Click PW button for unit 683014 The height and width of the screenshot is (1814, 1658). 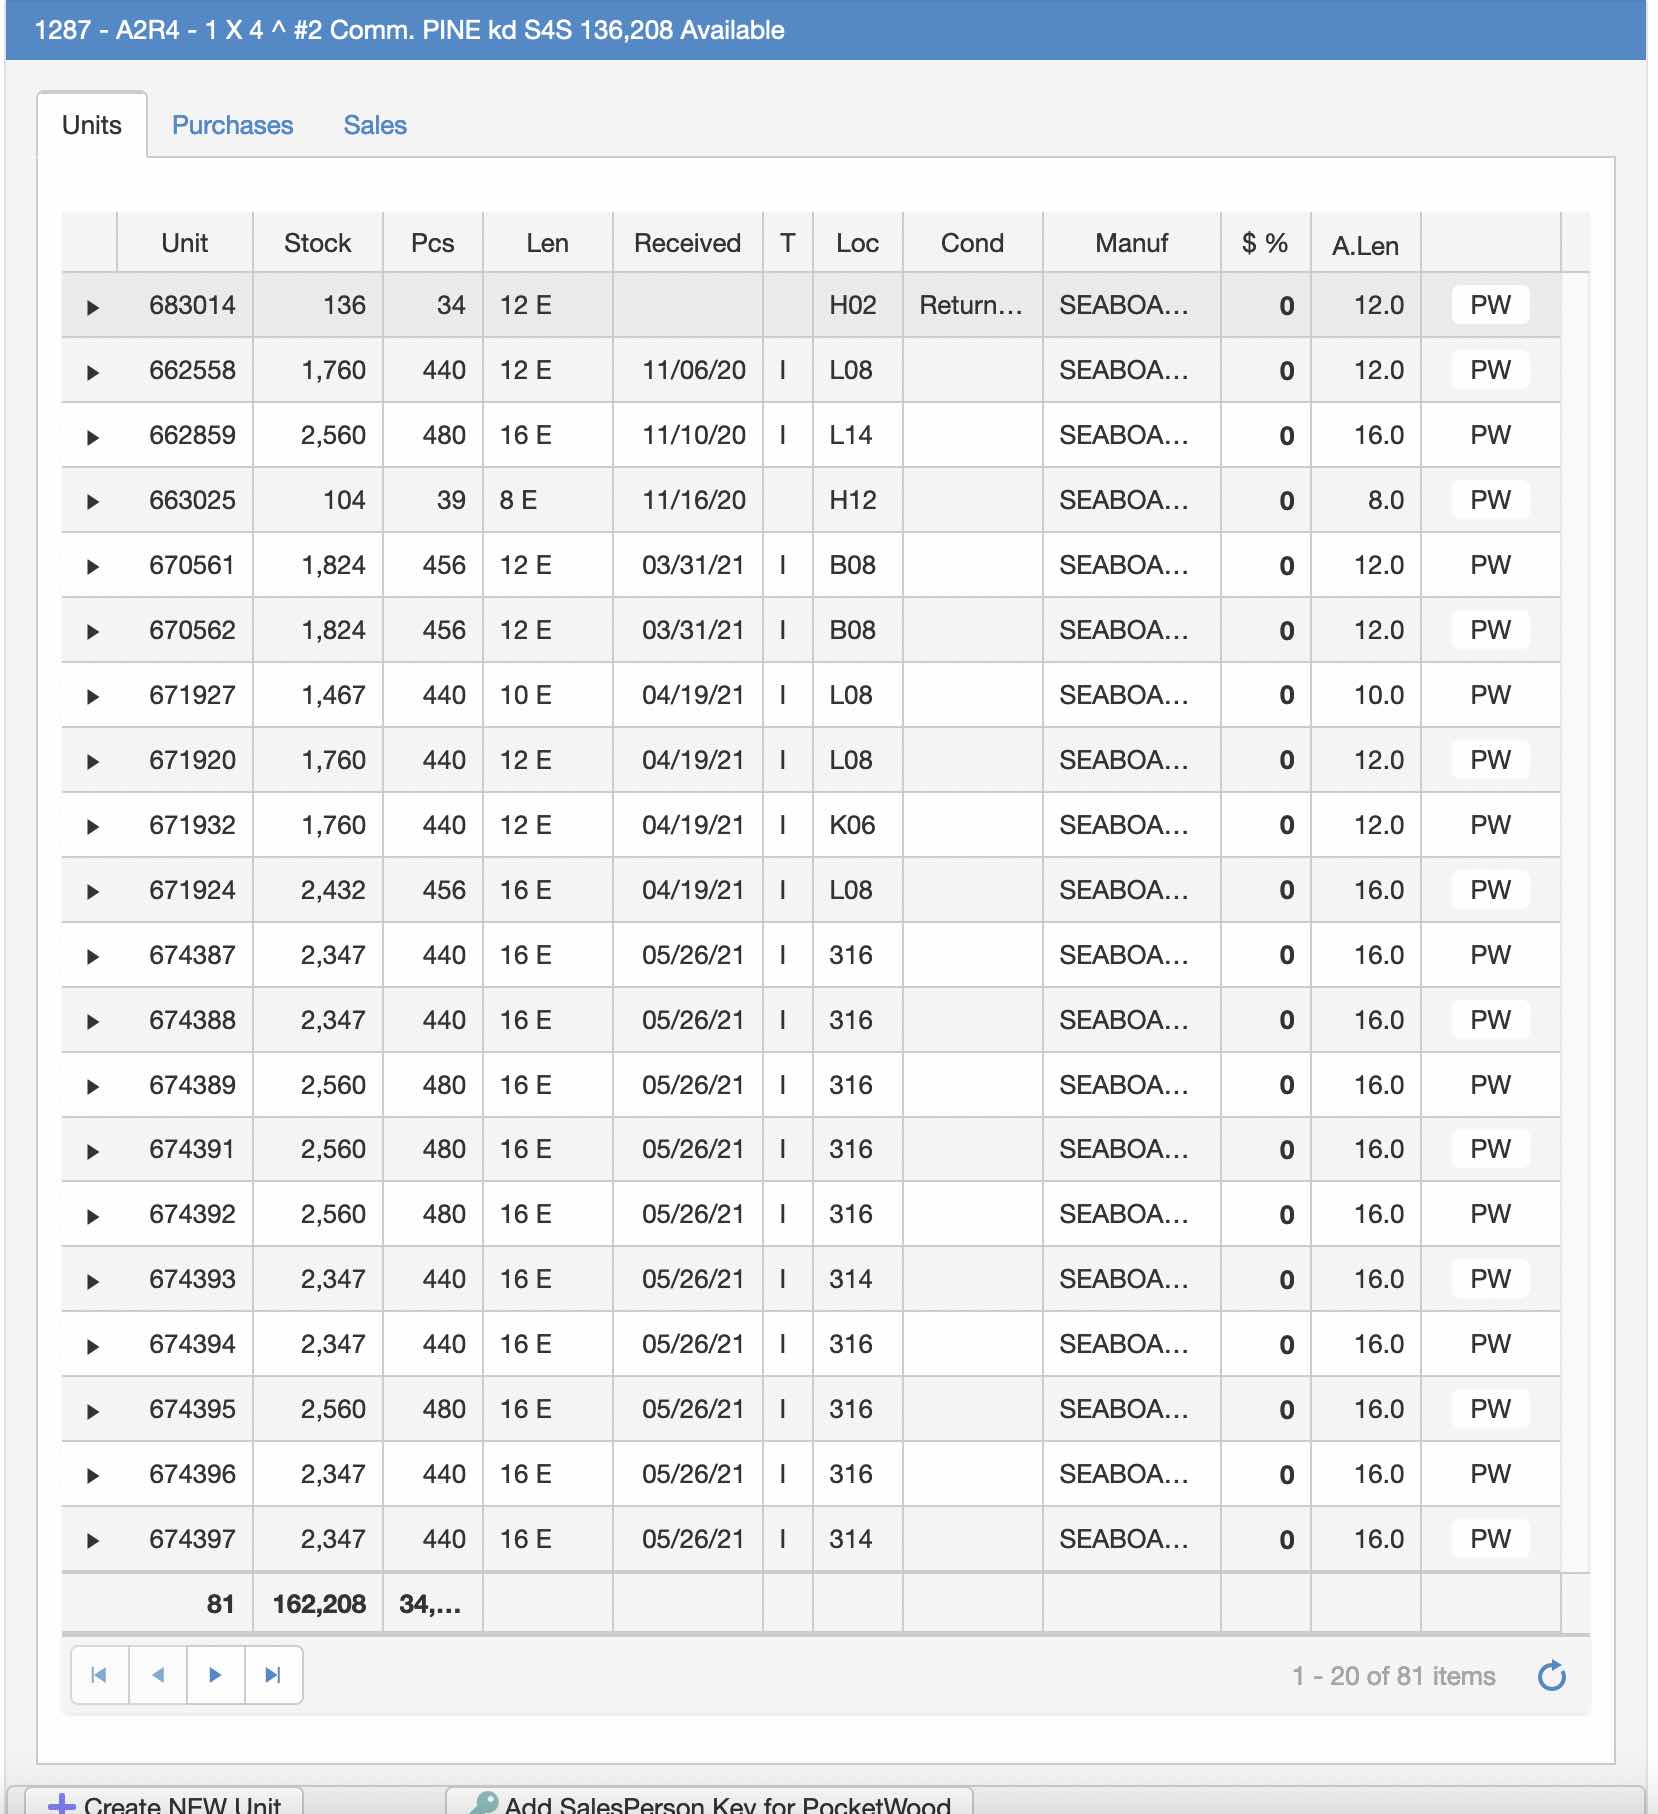(1490, 305)
